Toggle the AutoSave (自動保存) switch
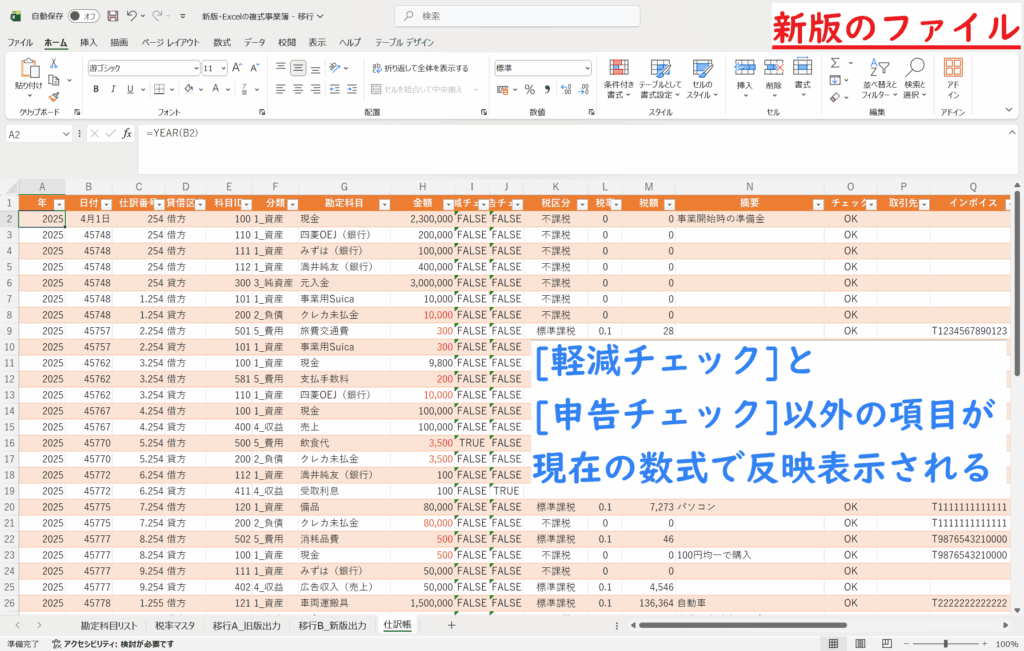Viewport: 1024px width, 651px height. click(84, 16)
